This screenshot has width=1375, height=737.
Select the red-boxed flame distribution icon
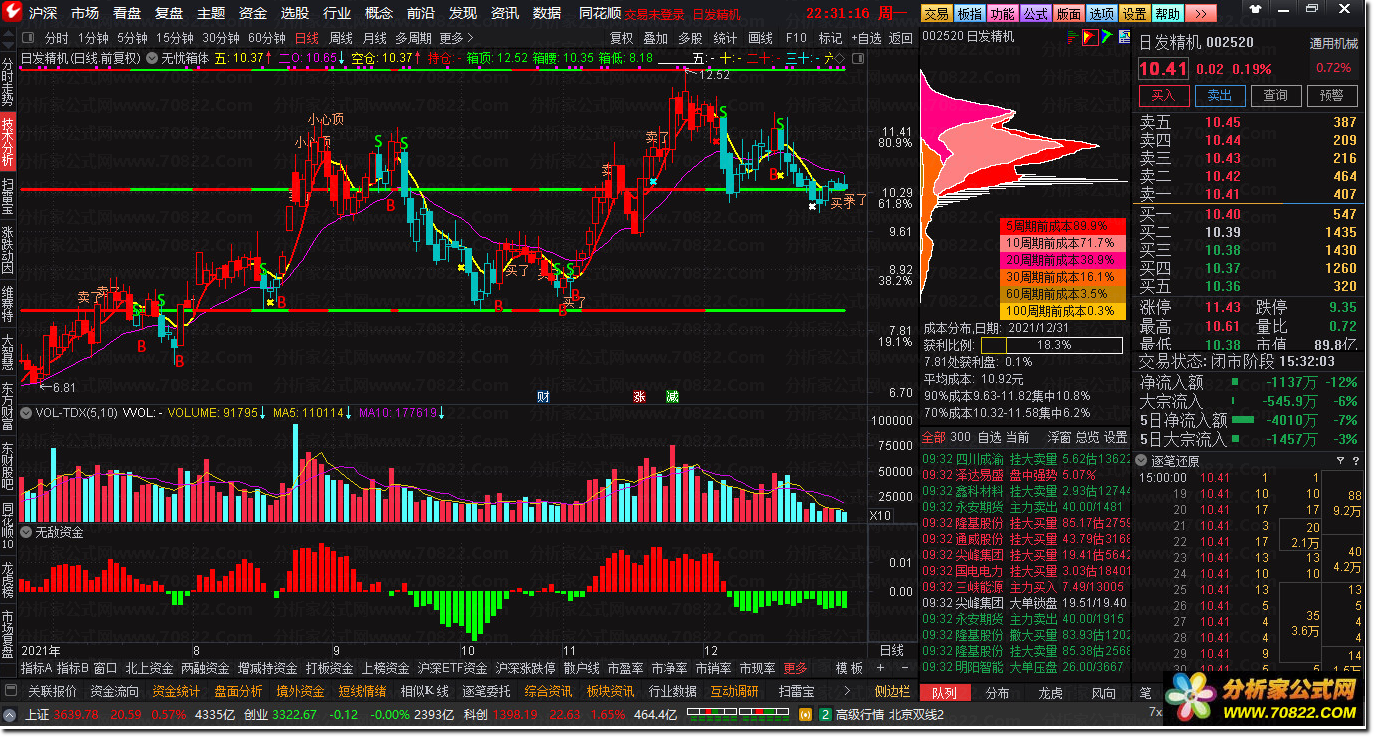click(x=1089, y=36)
